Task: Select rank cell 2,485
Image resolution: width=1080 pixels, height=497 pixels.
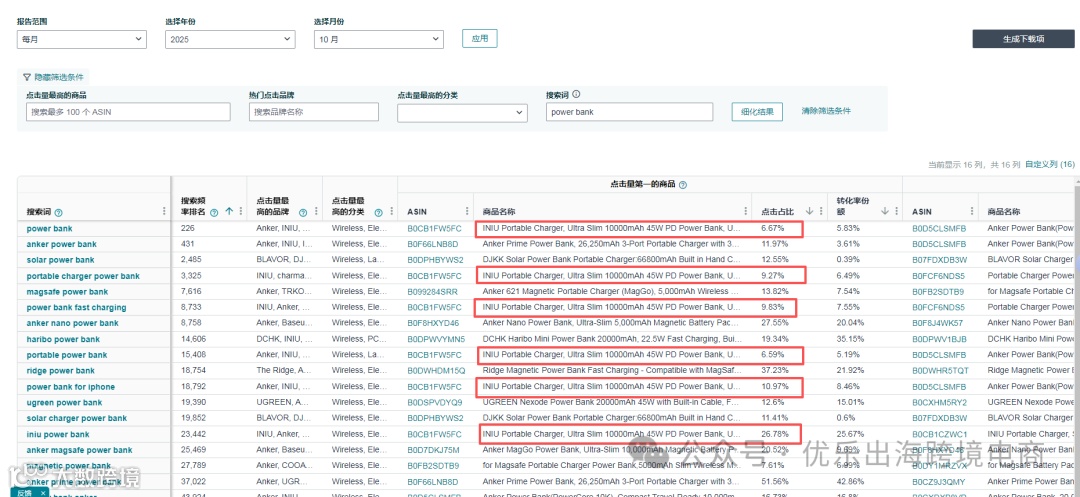Action: pyautogui.click(x=191, y=260)
